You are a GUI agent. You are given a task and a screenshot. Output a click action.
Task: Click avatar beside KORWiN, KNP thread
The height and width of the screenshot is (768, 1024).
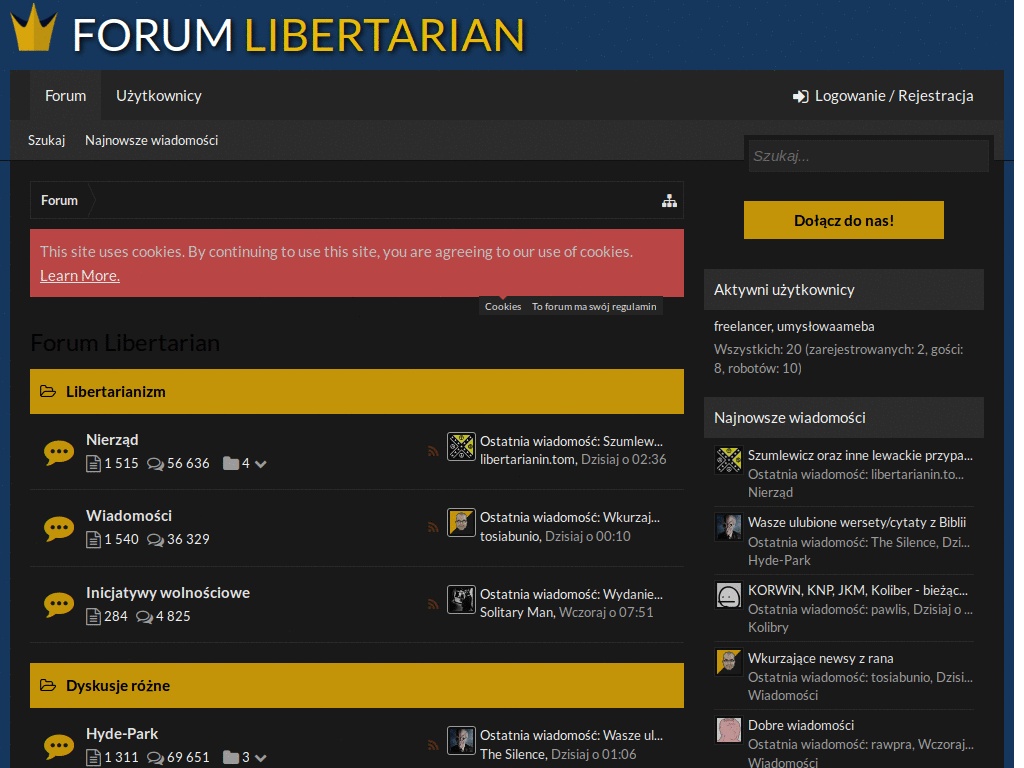[x=728, y=595]
